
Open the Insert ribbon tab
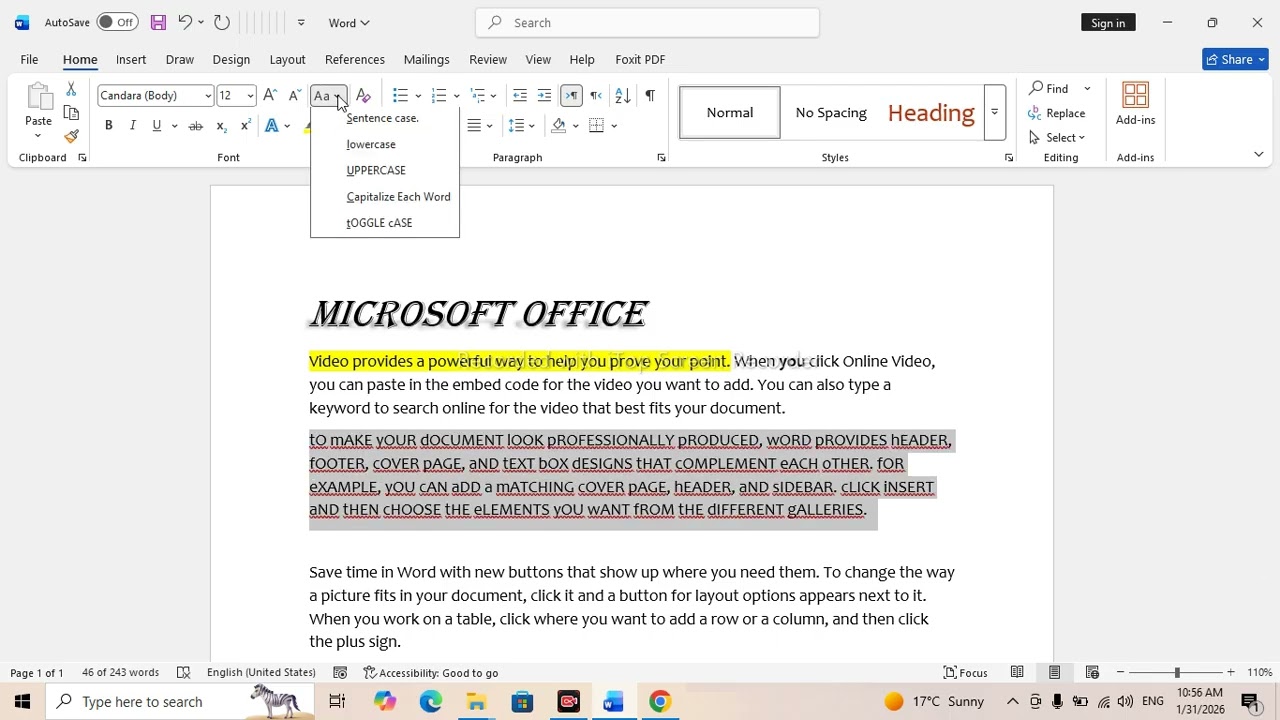tap(131, 59)
